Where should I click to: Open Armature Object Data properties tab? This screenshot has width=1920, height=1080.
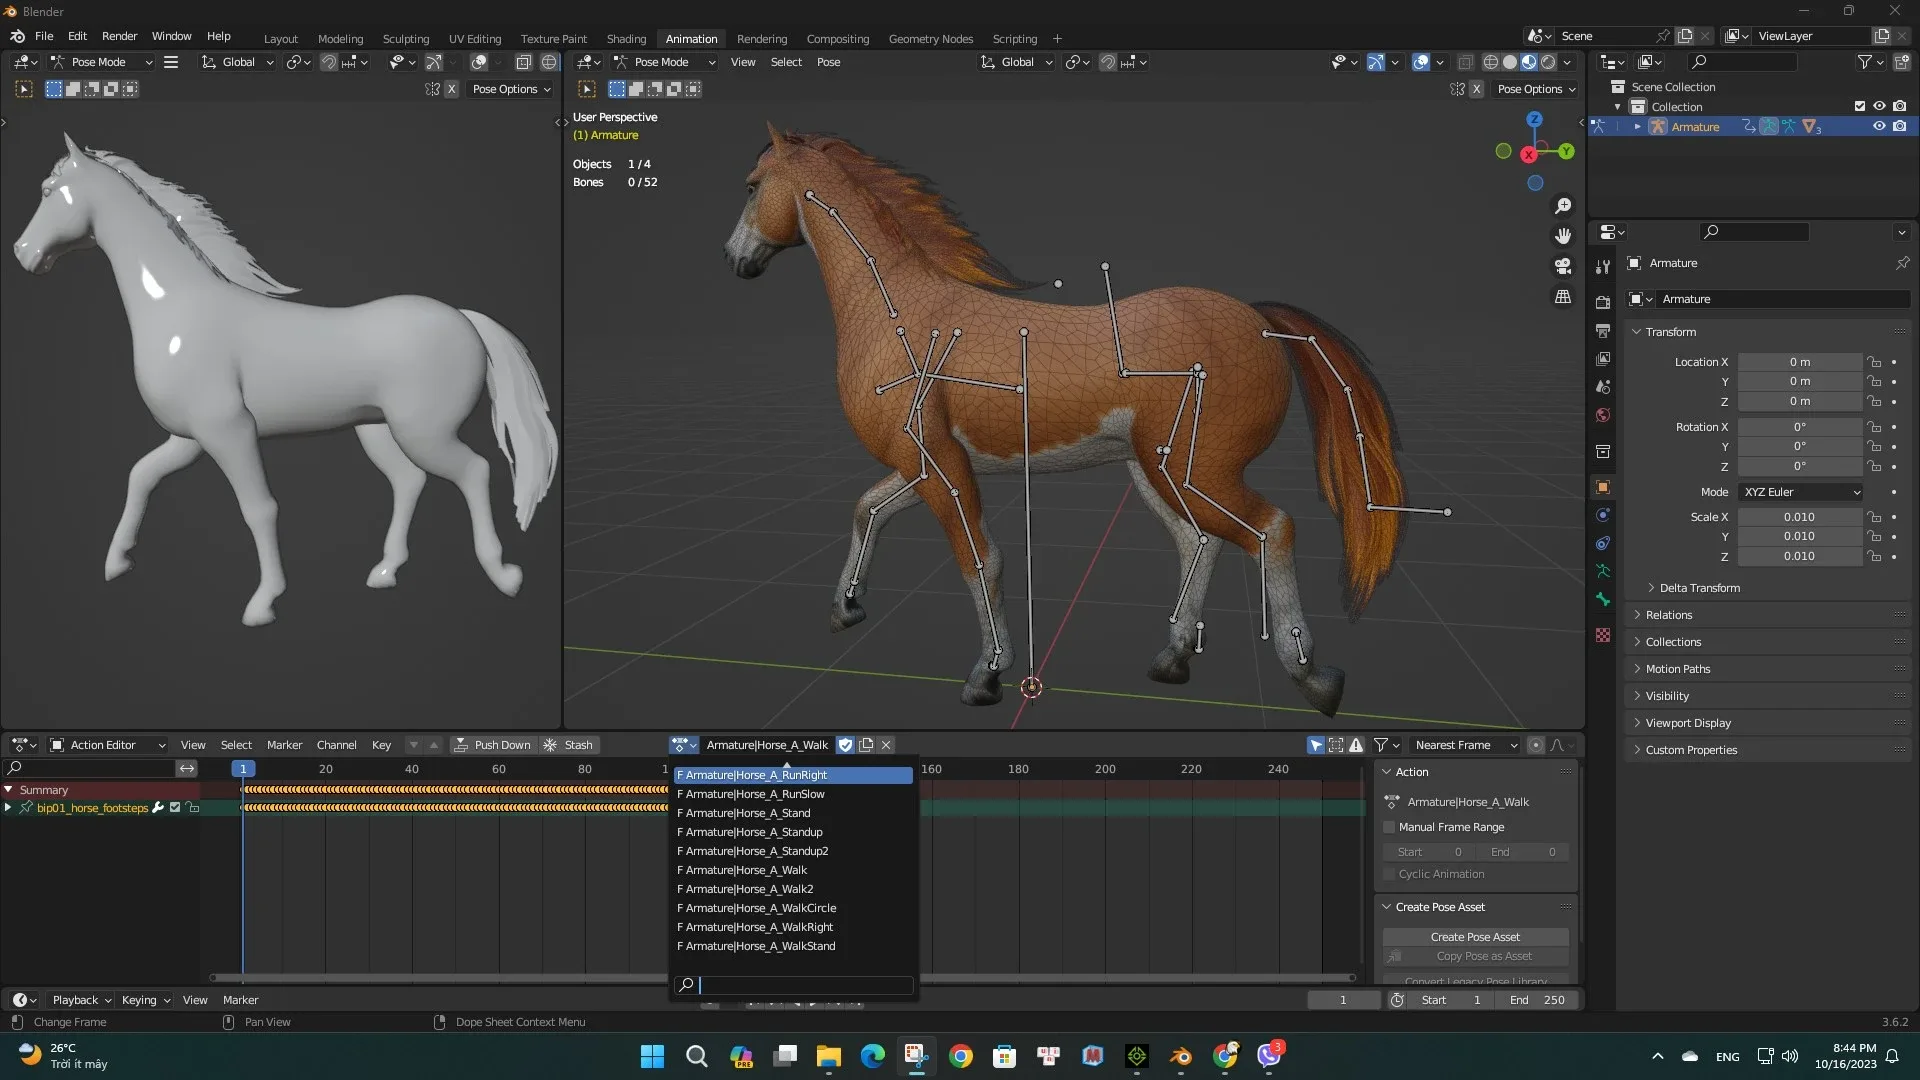[1603, 571]
